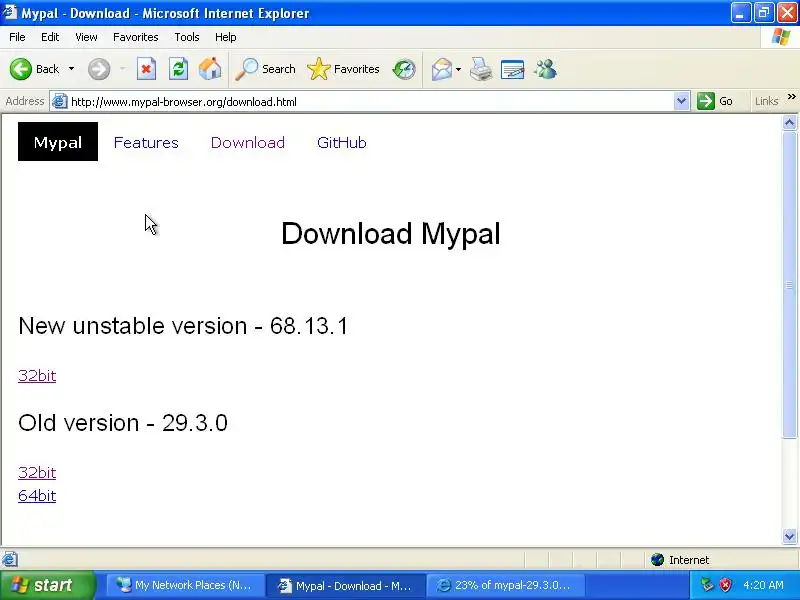Screen dimensions: 800x600
Task: Open the GitHub nav link
Action: point(342,142)
